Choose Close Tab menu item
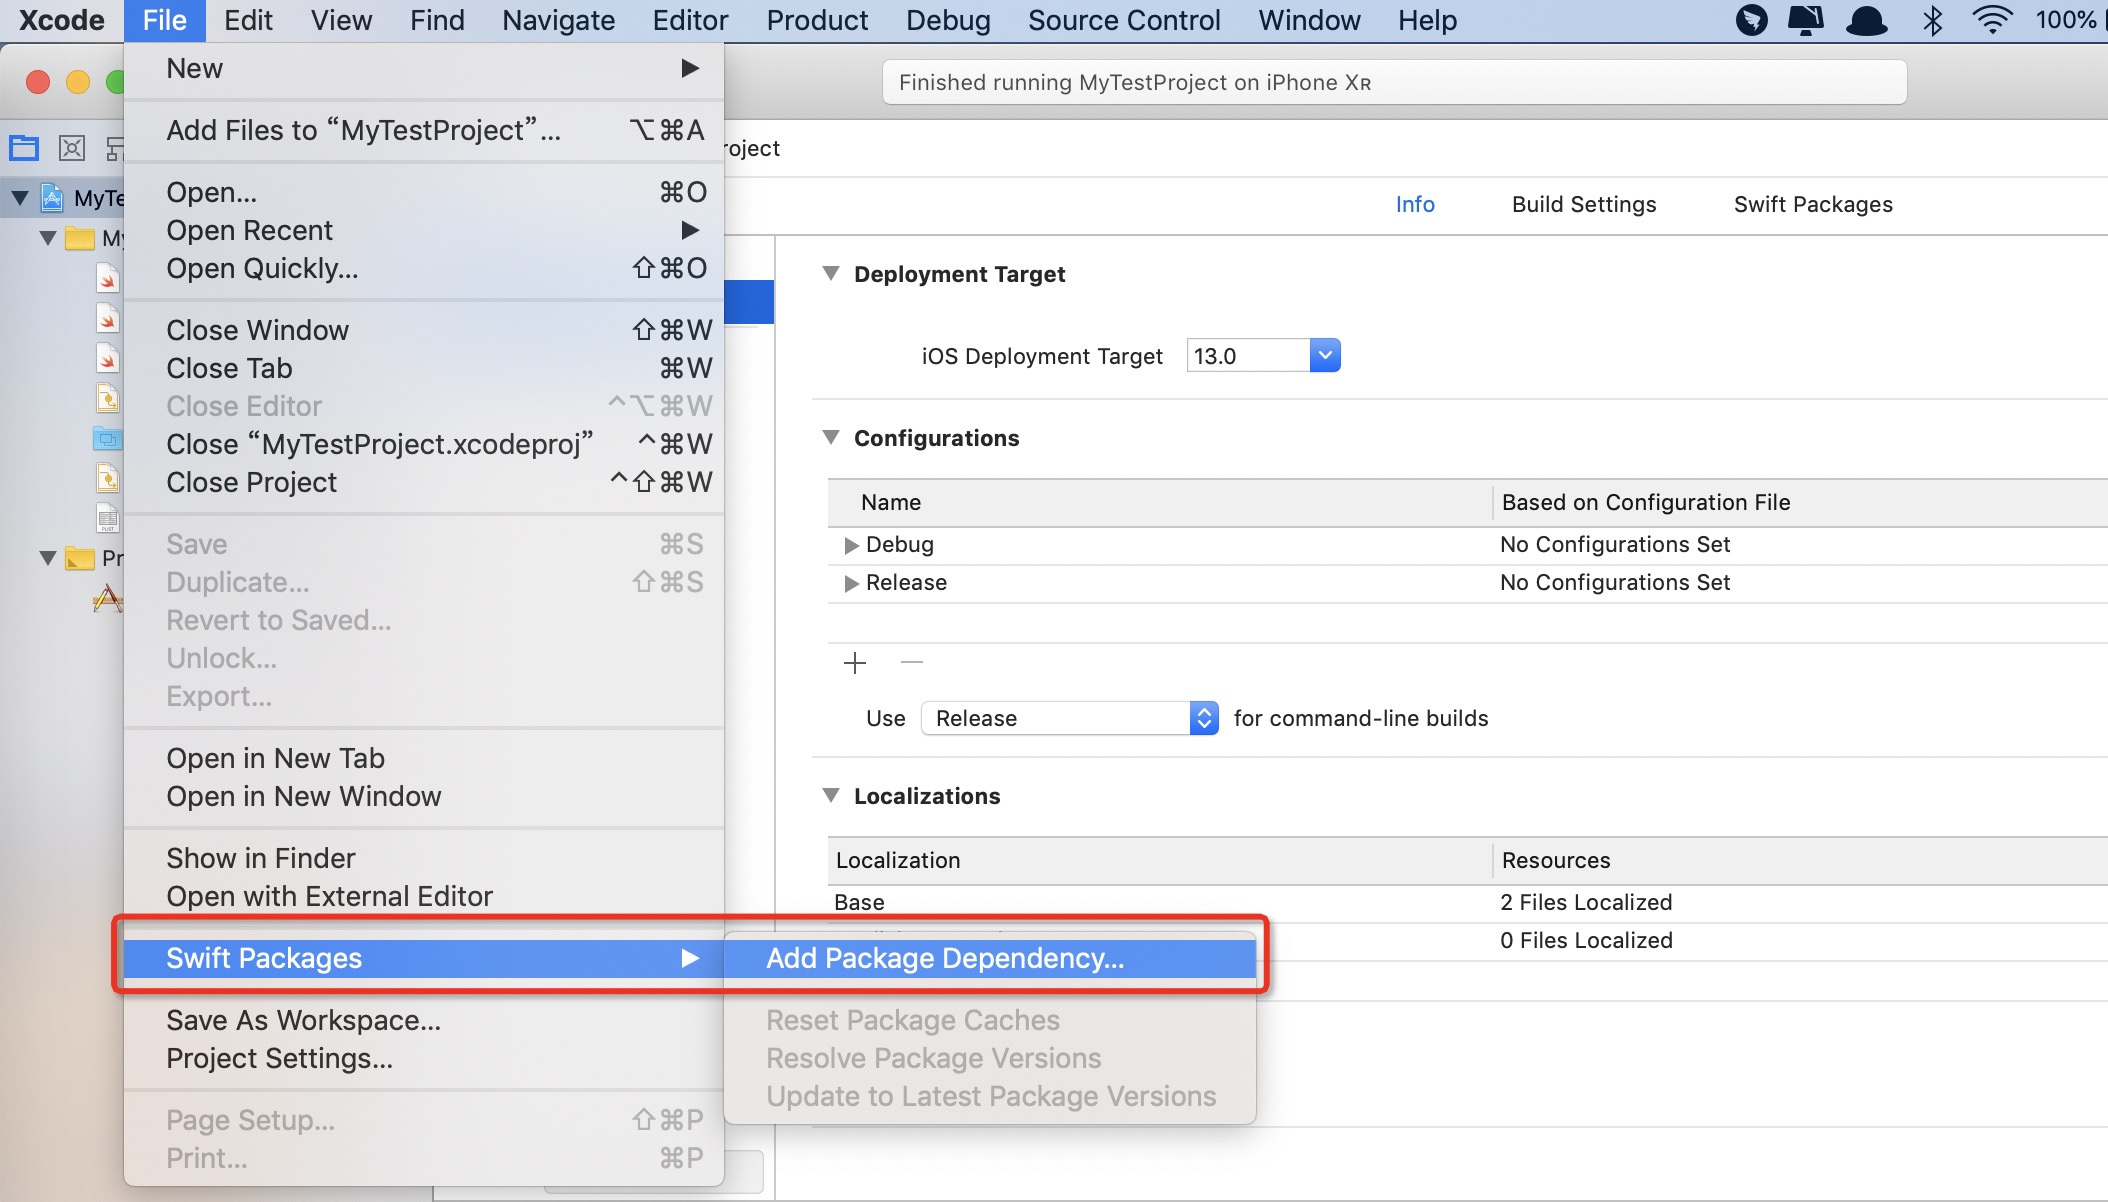The image size is (2108, 1202). (x=424, y=368)
